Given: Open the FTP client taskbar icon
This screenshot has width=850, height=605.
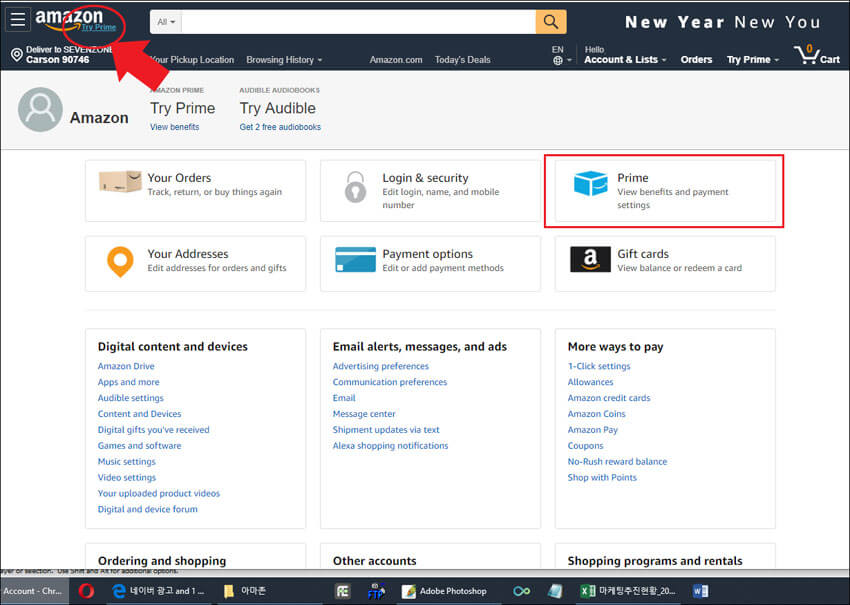Looking at the screenshot, I should coord(376,591).
